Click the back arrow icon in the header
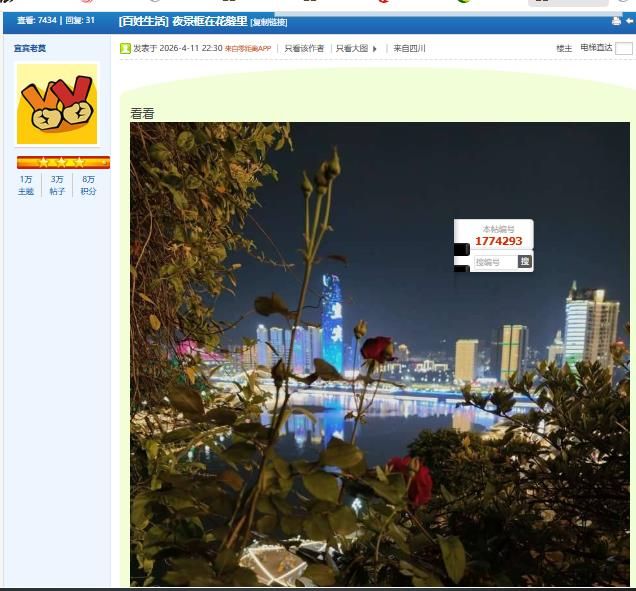The width and height of the screenshot is (636, 591). (x=629, y=21)
